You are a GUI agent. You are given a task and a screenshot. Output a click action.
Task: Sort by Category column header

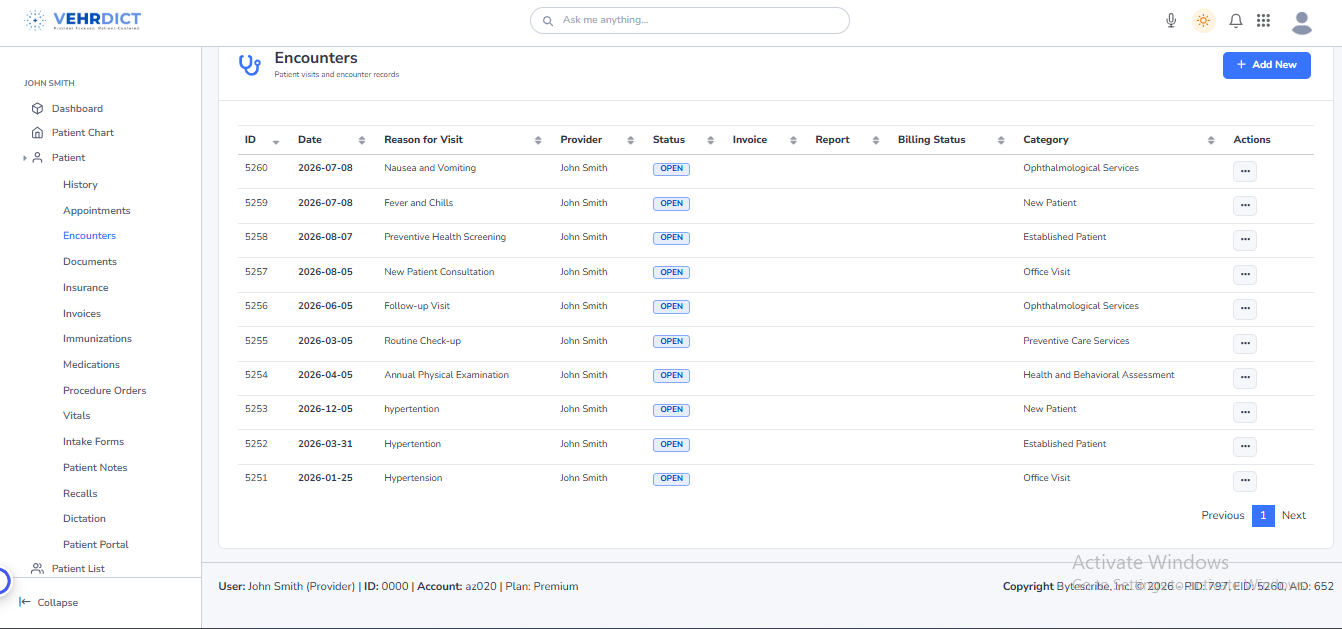pos(1045,140)
